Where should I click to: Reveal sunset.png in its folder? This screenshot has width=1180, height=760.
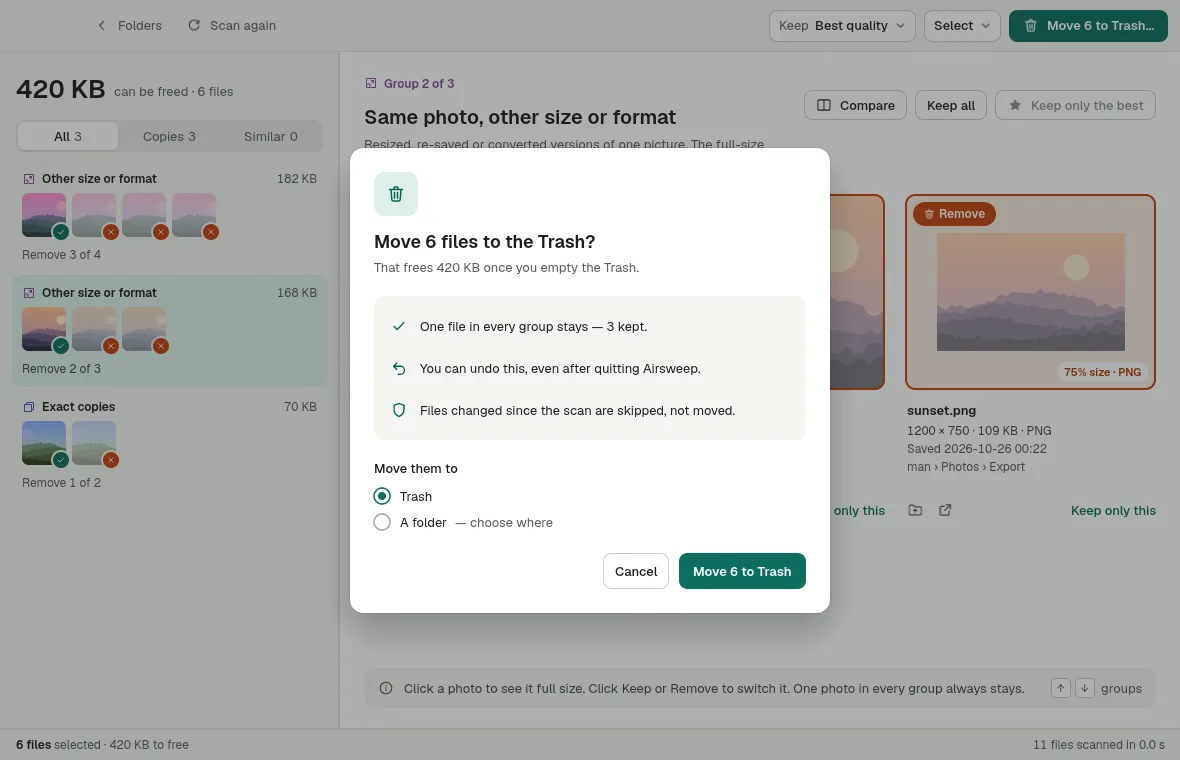(x=915, y=510)
